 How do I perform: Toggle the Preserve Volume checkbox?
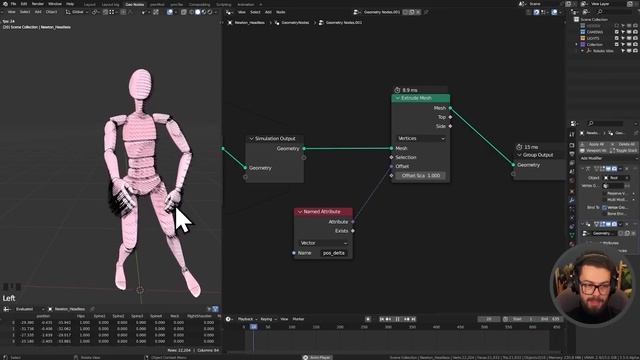pyautogui.click(x=604, y=193)
